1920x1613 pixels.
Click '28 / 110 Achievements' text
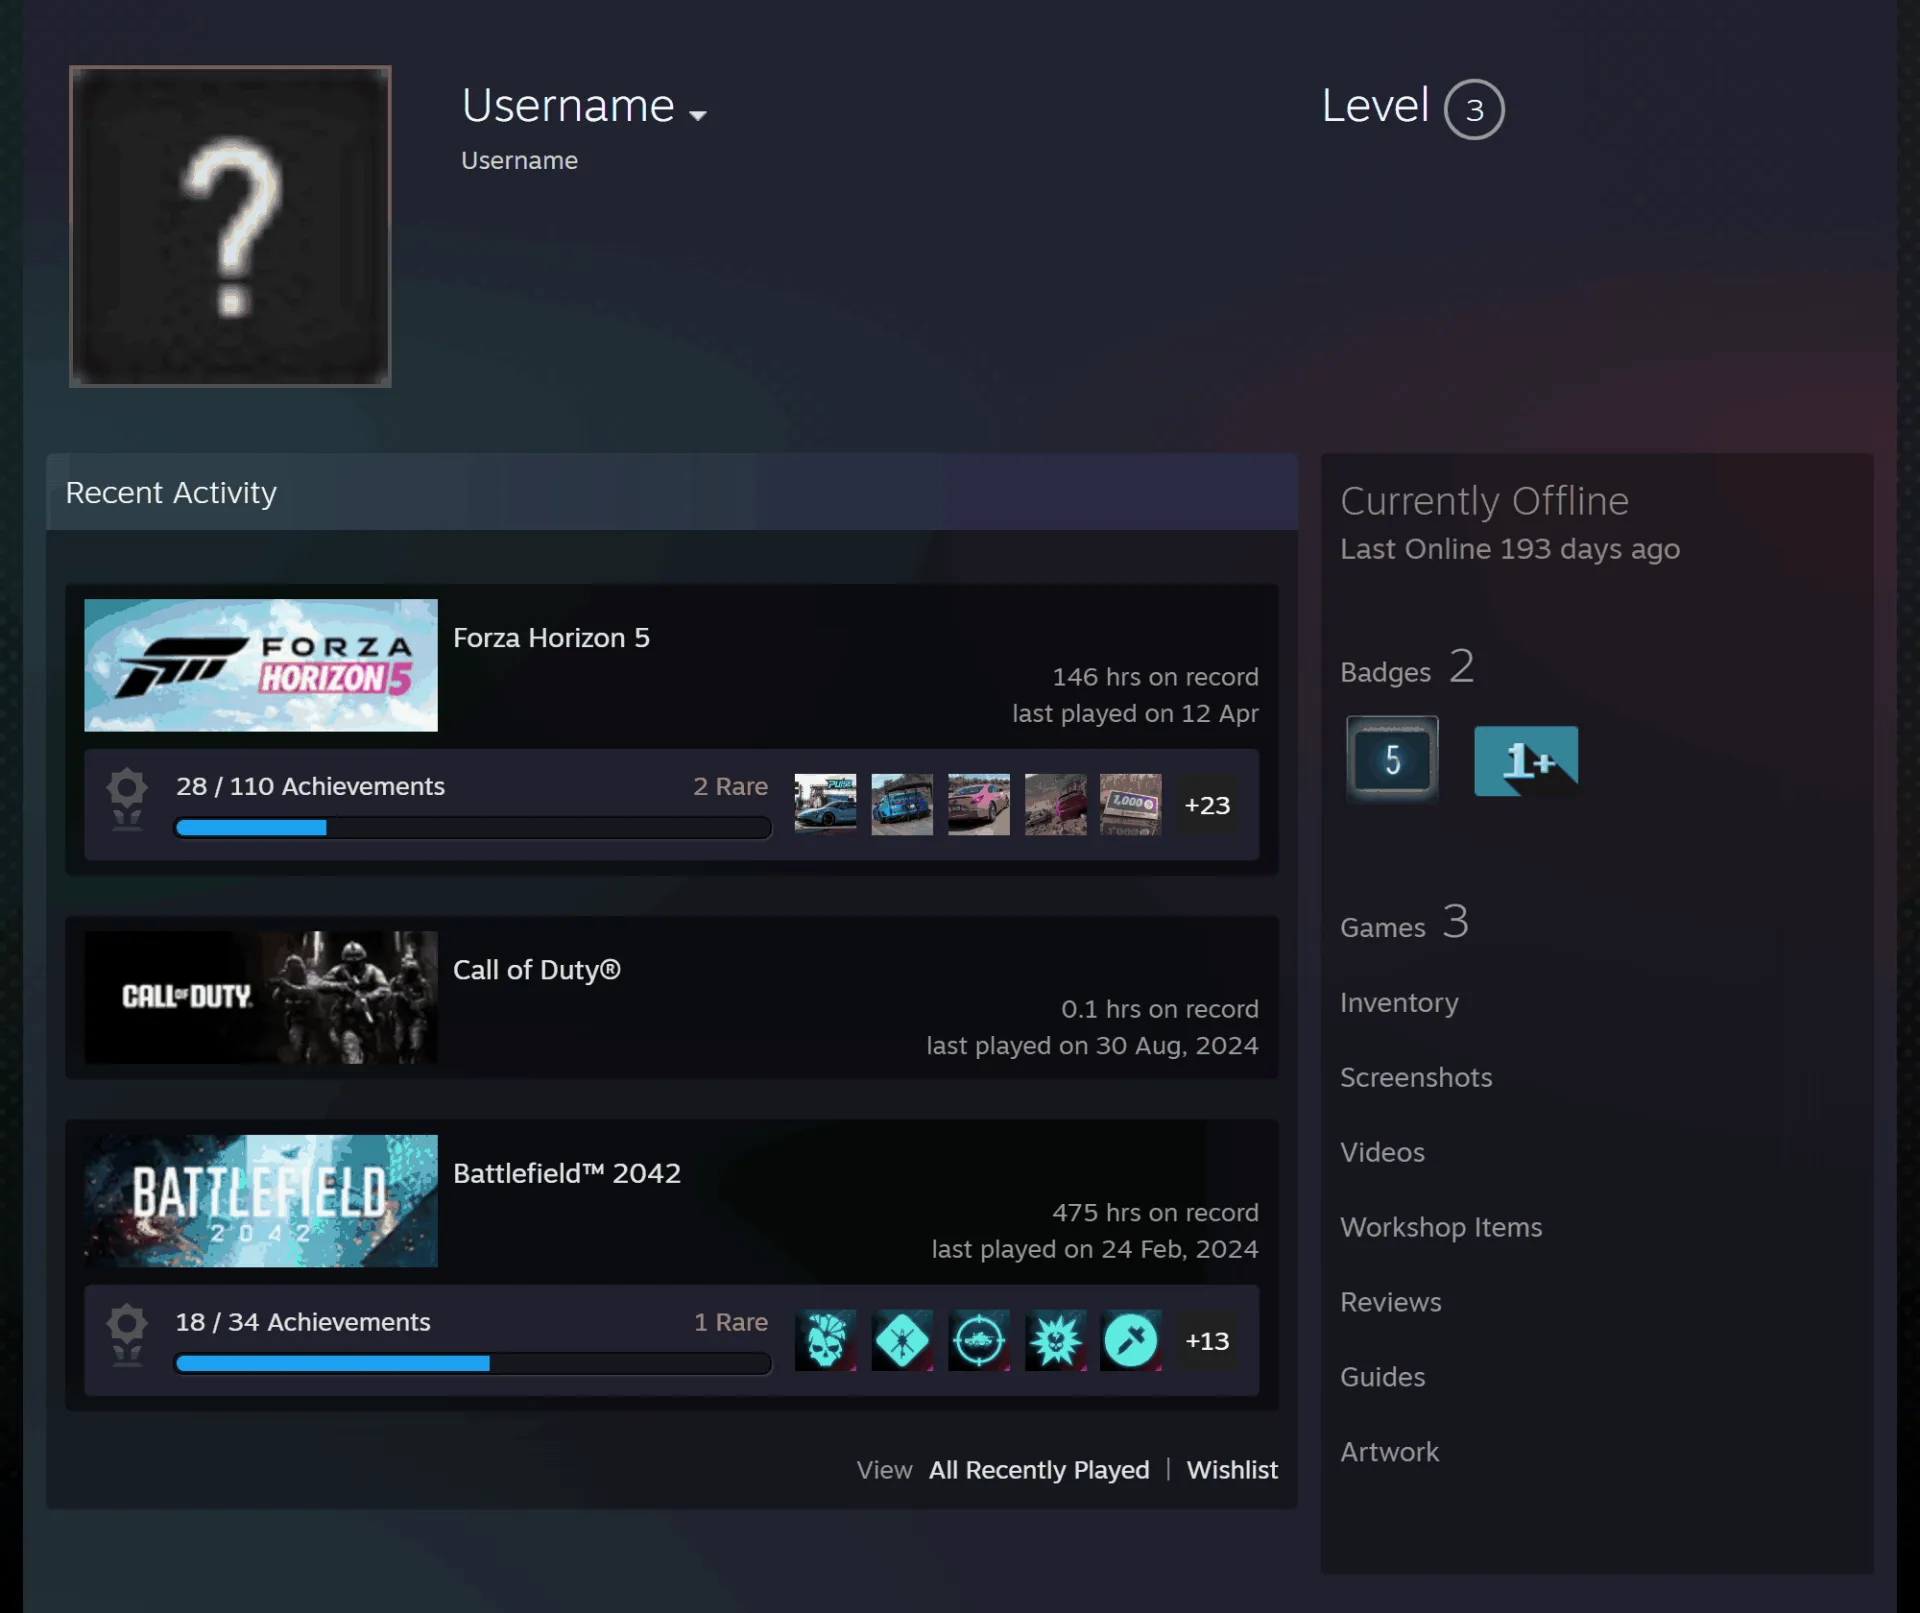coord(310,787)
